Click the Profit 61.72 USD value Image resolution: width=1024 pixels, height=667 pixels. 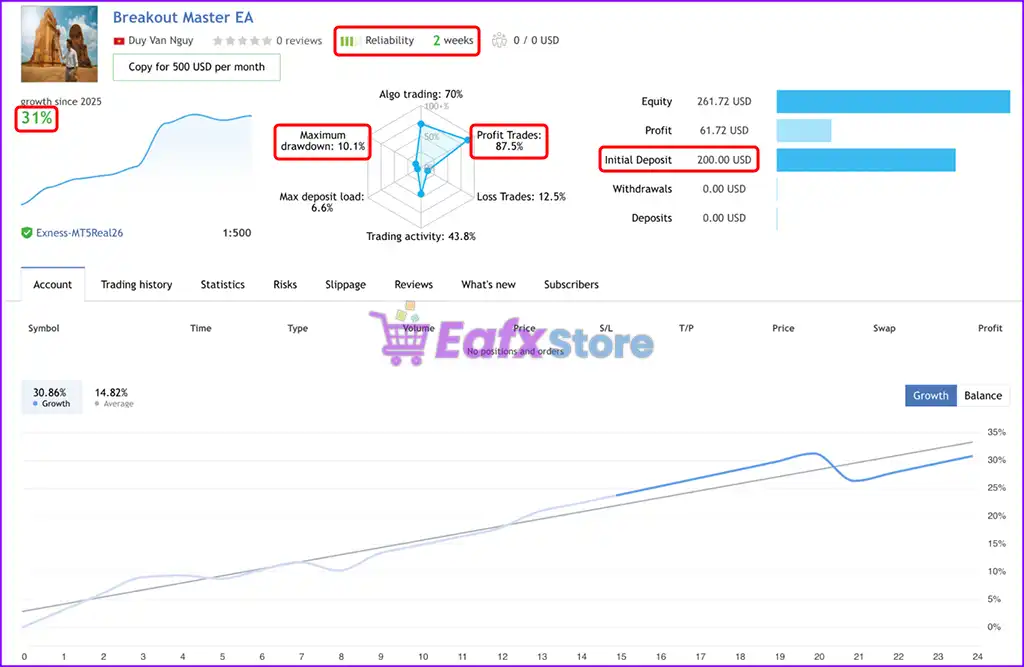pos(724,131)
